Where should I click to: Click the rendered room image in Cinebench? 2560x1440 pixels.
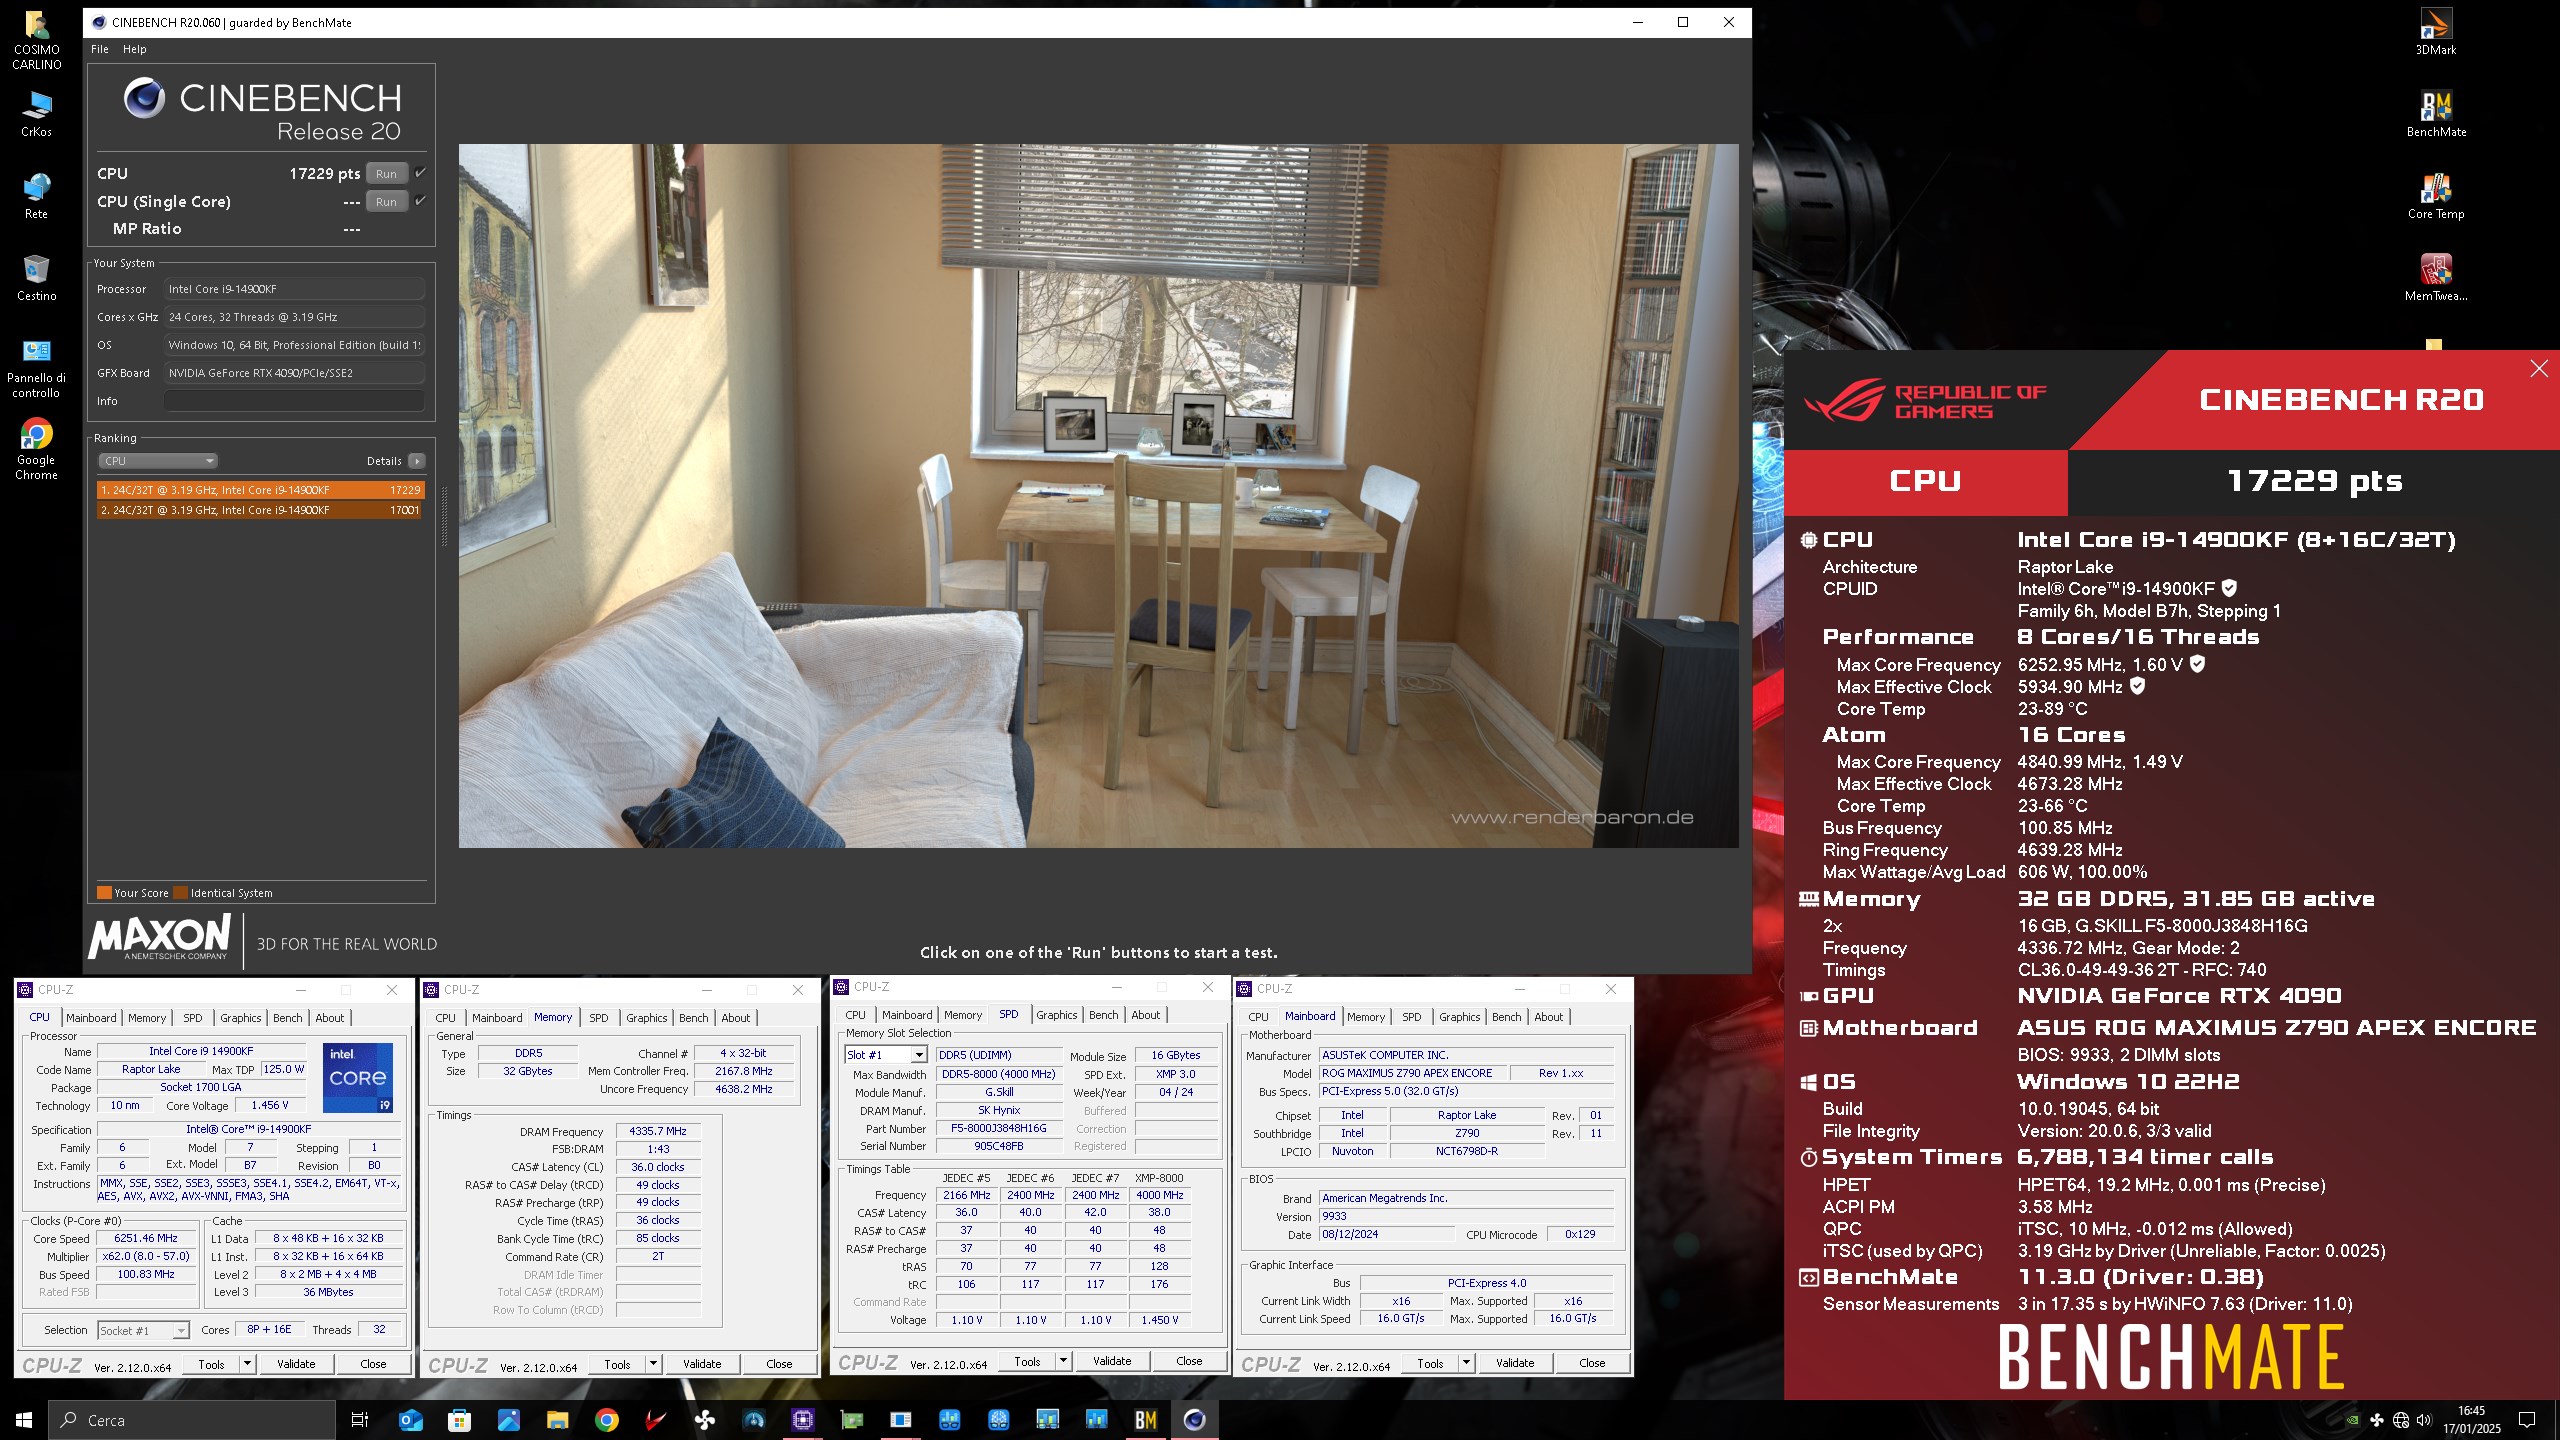pyautogui.click(x=1098, y=496)
